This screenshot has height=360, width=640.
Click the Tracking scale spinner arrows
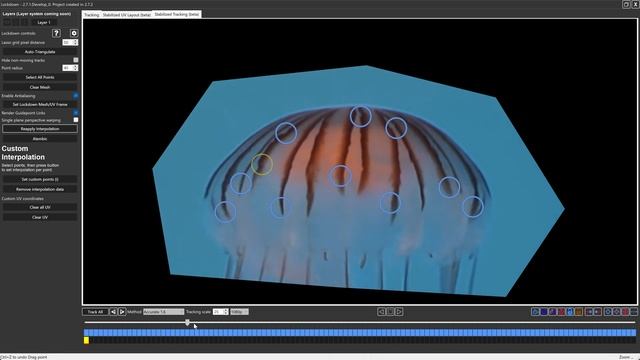(226, 312)
